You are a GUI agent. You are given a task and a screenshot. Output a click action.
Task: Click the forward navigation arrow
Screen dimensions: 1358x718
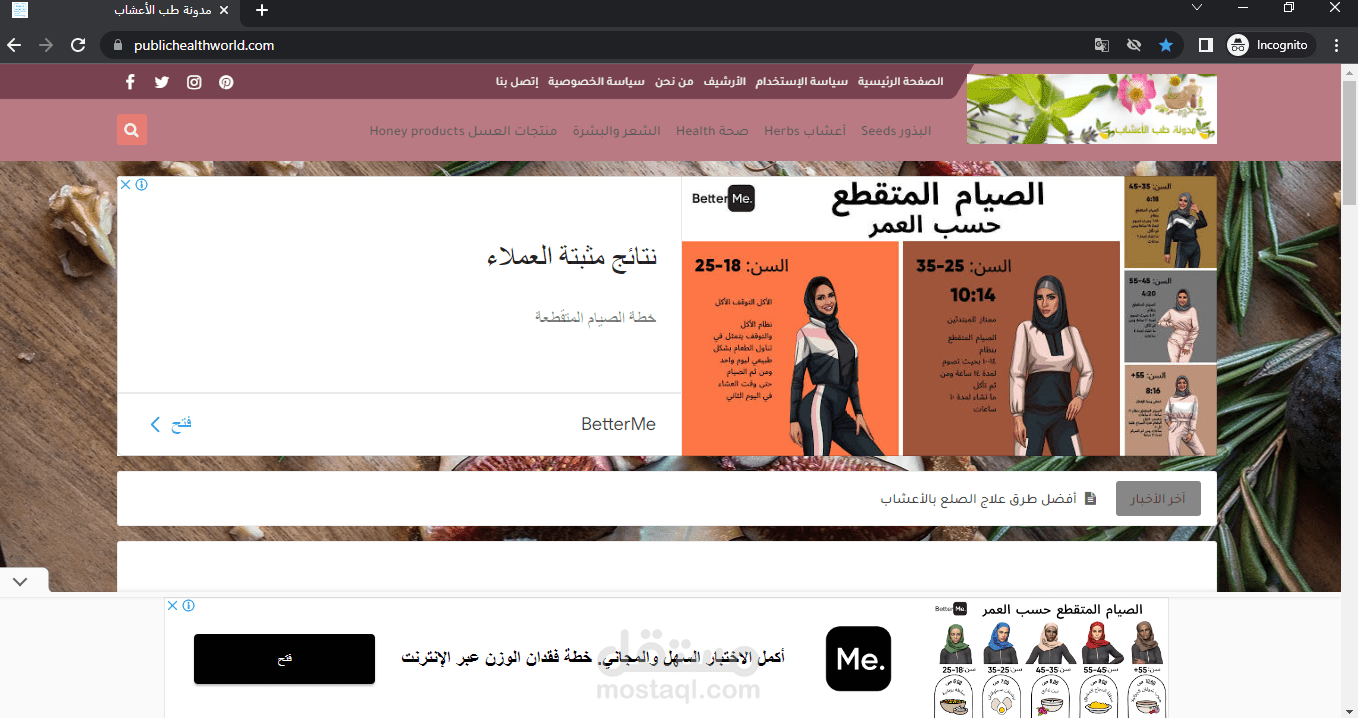click(x=46, y=45)
